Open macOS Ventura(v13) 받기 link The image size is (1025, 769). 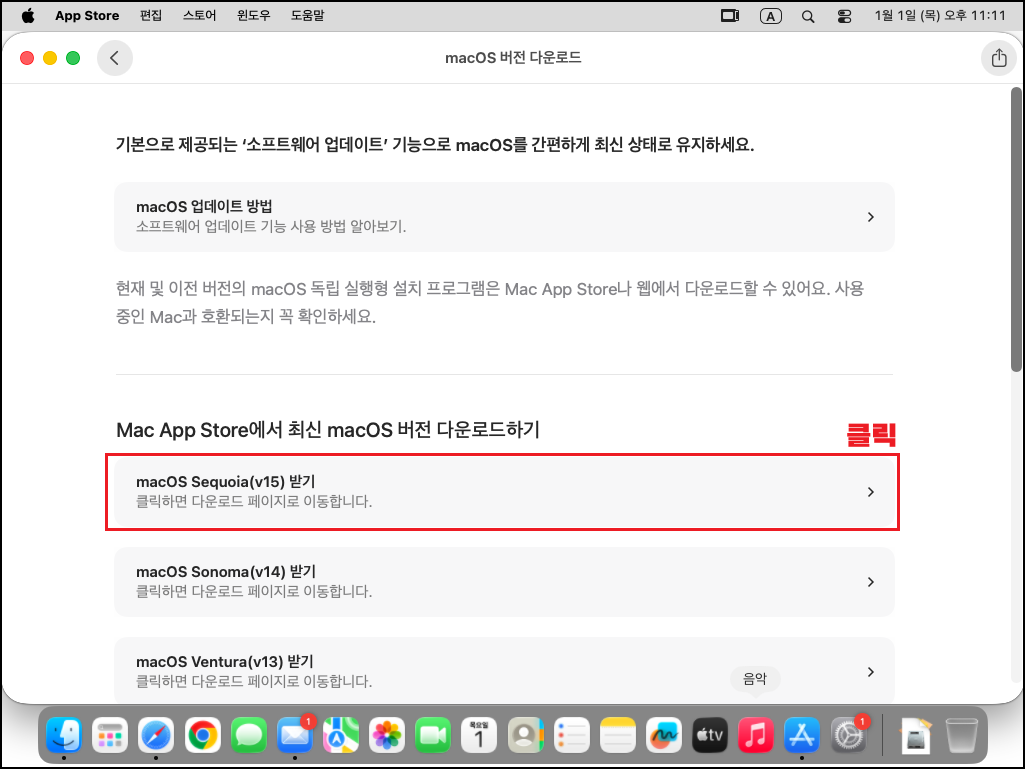[x=504, y=671]
